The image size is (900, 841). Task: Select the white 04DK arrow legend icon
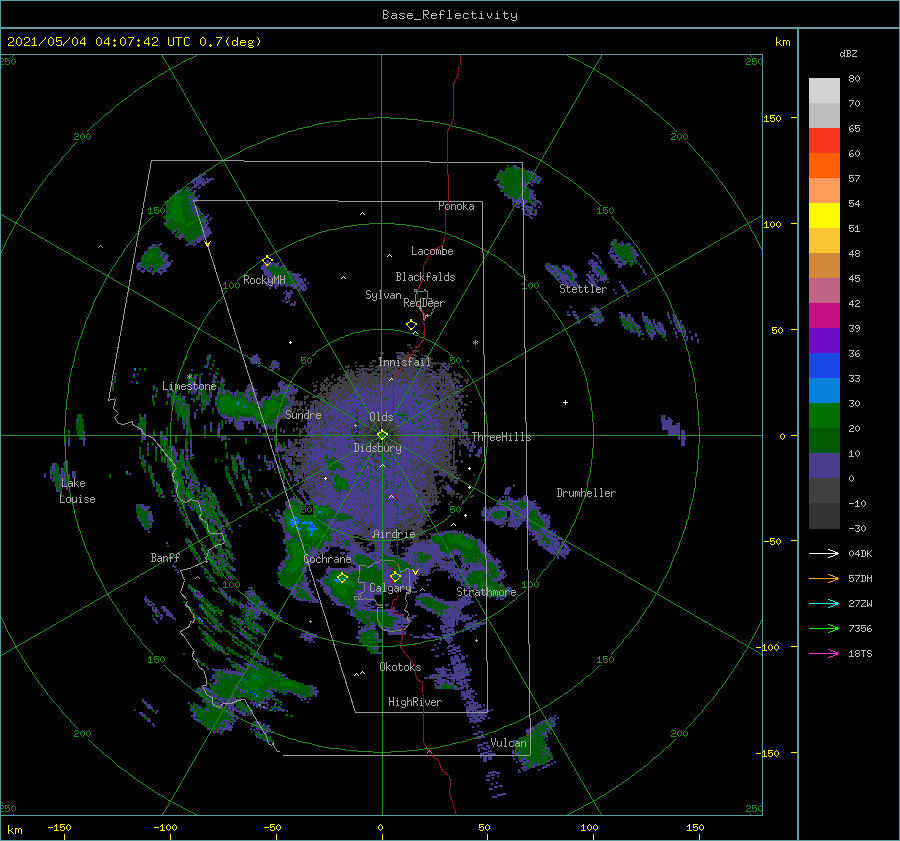824,553
